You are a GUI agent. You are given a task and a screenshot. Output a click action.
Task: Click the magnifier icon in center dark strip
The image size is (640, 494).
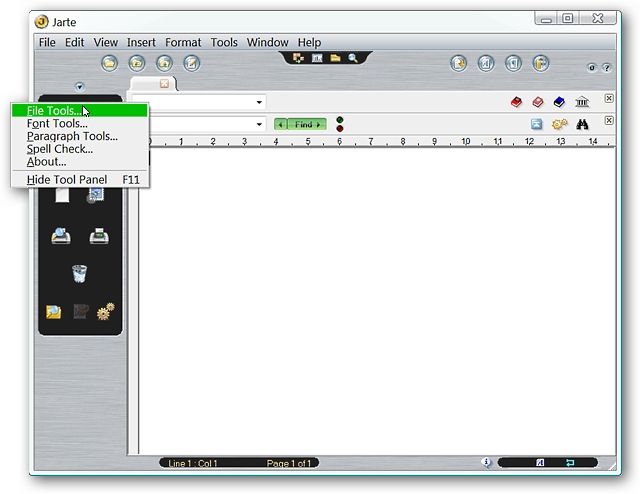(353, 58)
